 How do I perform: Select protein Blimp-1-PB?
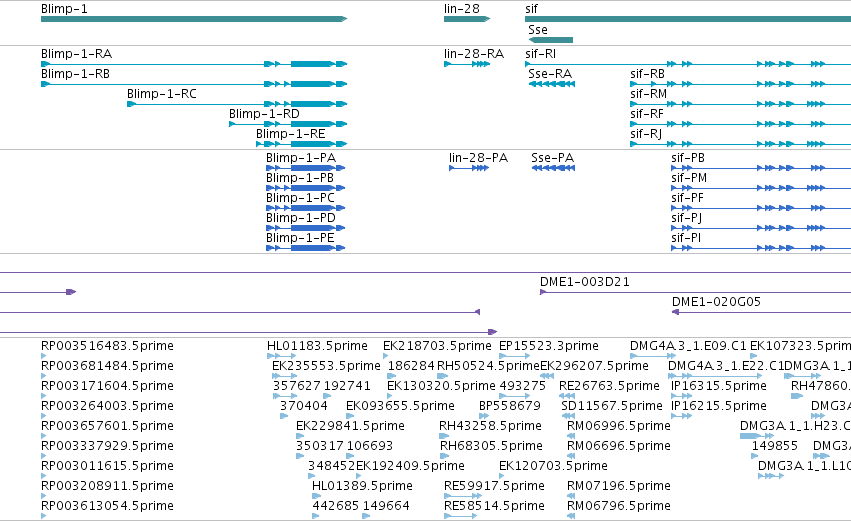point(300,178)
